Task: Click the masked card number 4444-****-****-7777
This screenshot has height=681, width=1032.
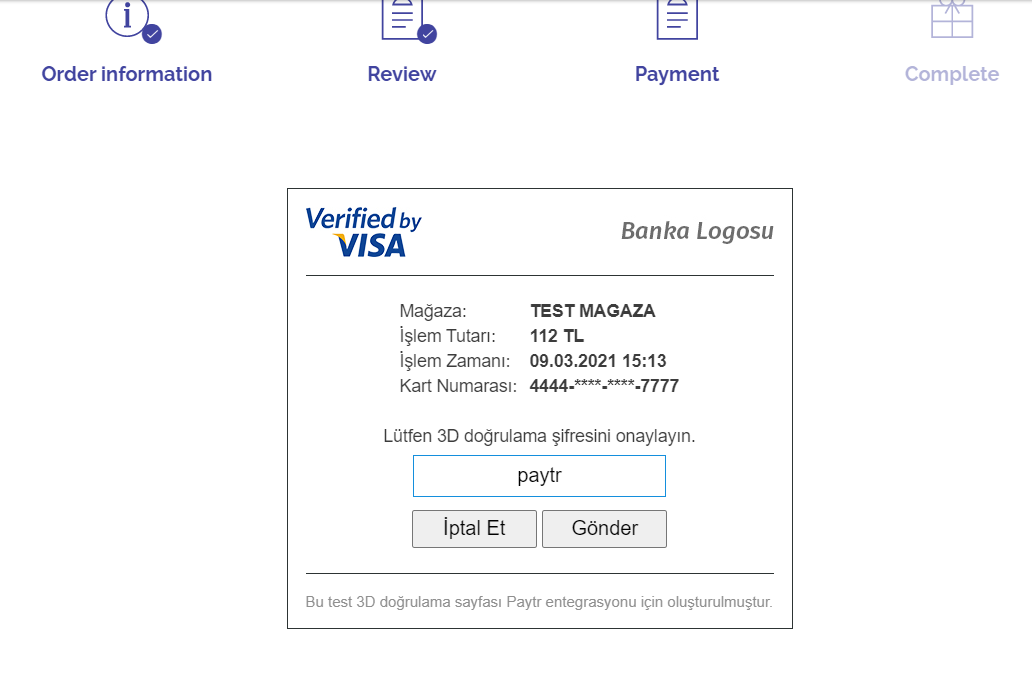Action: click(604, 386)
